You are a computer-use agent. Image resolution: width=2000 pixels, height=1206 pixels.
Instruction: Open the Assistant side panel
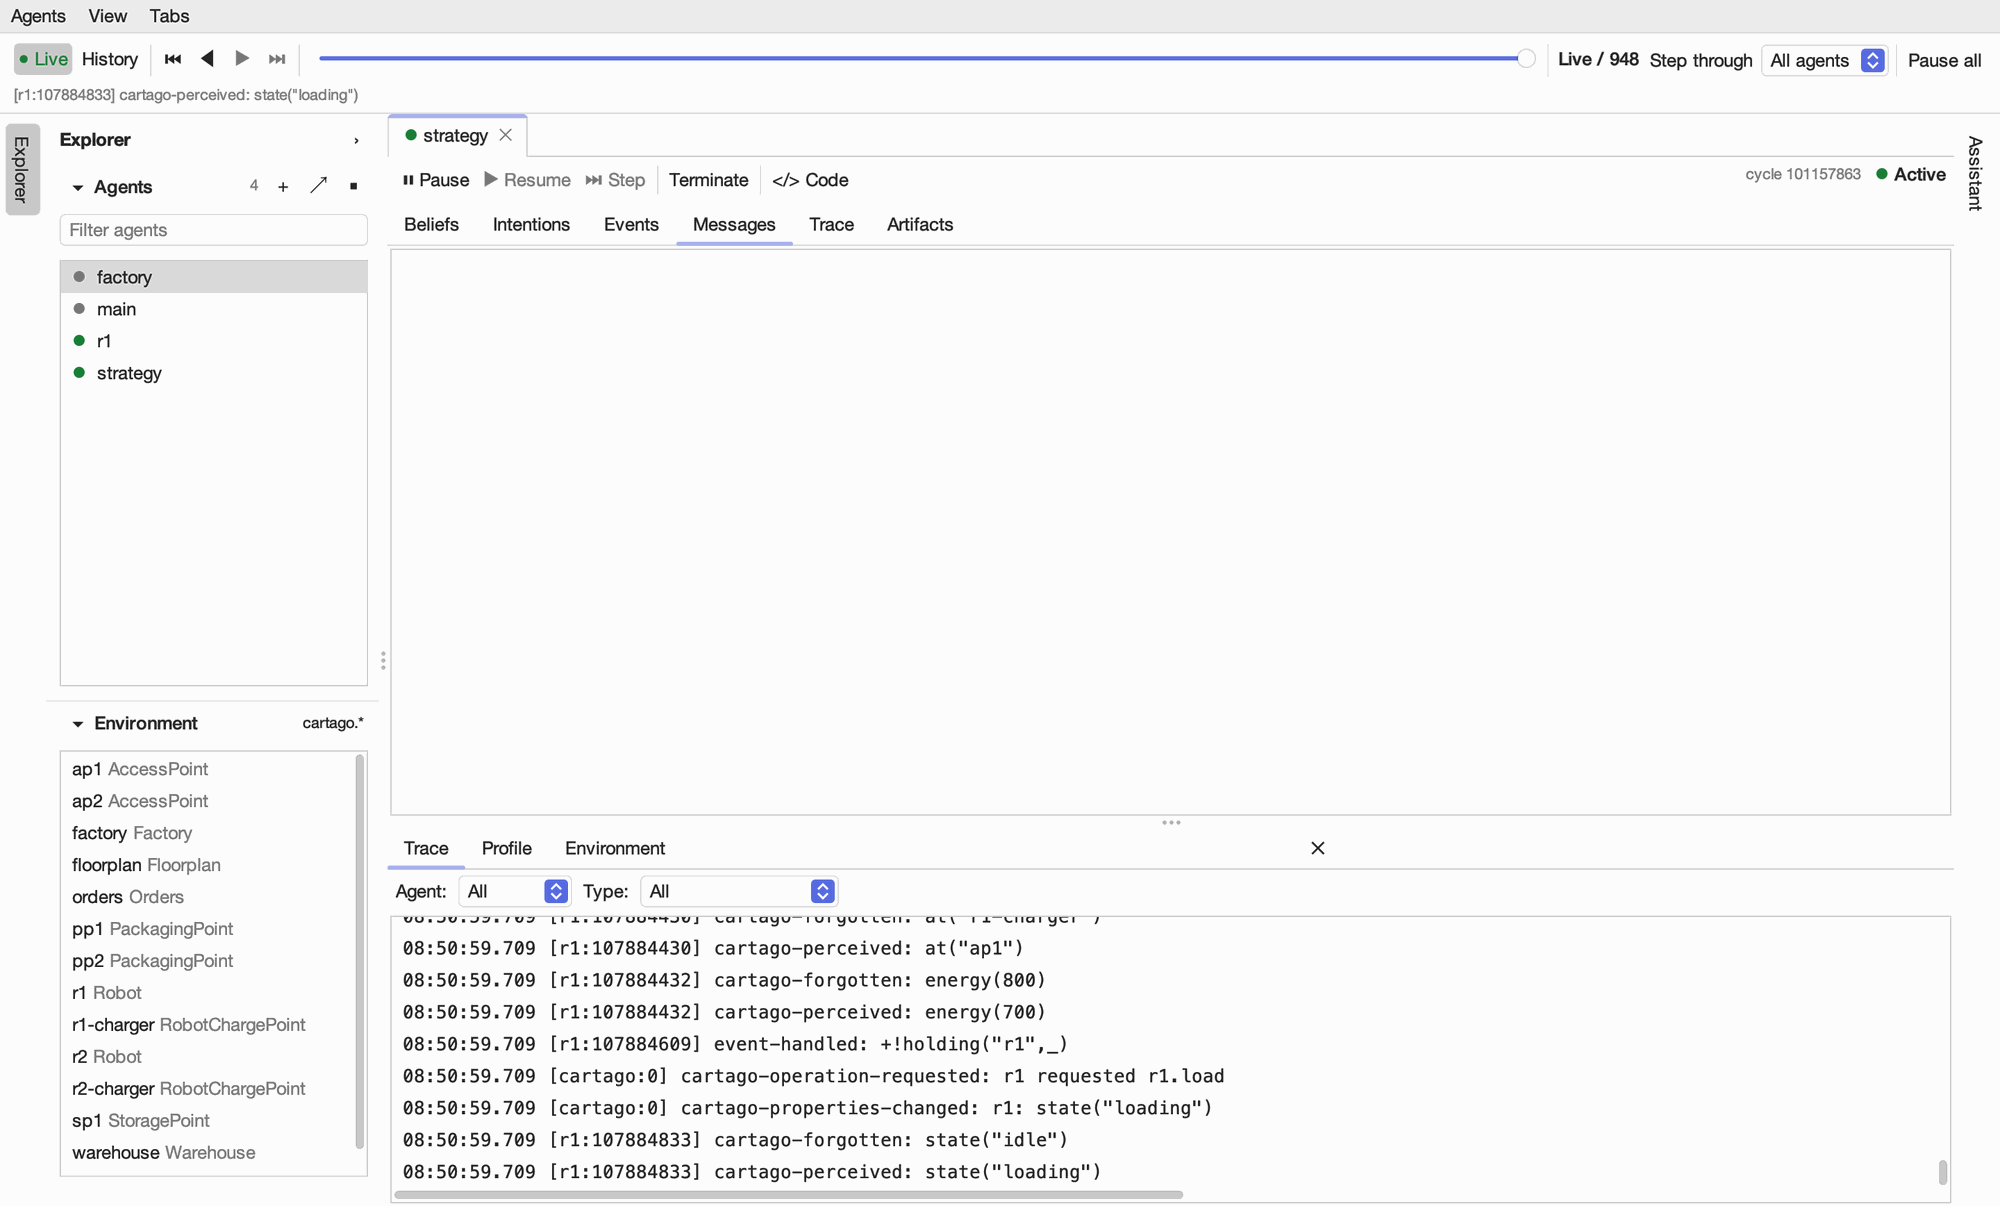pyautogui.click(x=1975, y=173)
